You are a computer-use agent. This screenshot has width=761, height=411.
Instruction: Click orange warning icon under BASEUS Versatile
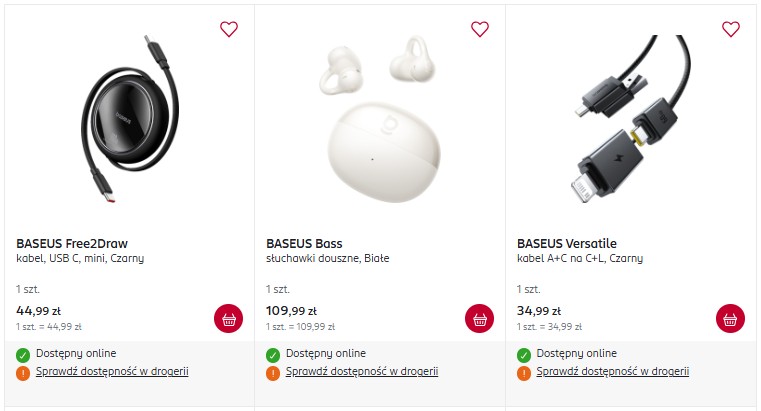524,373
